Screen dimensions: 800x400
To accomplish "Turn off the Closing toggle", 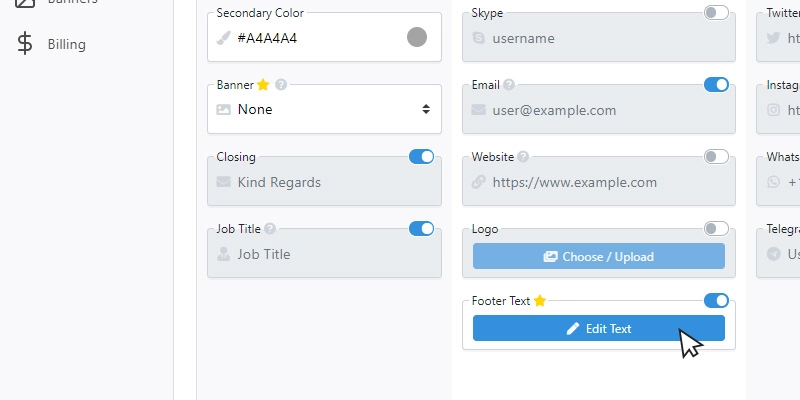I will [x=421, y=157].
